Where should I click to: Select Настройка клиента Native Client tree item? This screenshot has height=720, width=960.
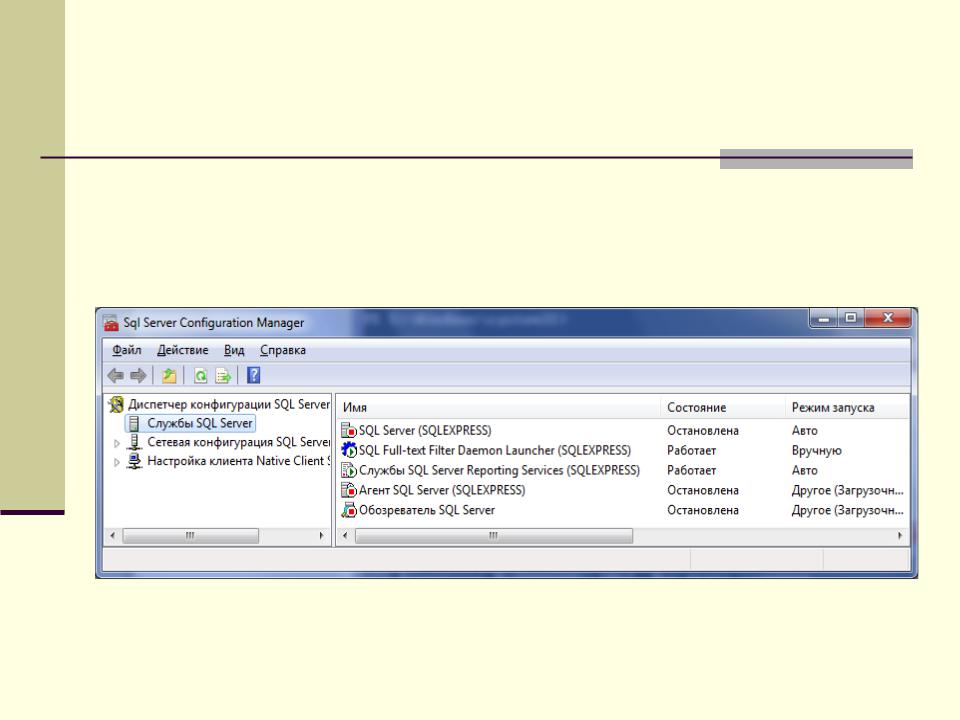[x=238, y=461]
